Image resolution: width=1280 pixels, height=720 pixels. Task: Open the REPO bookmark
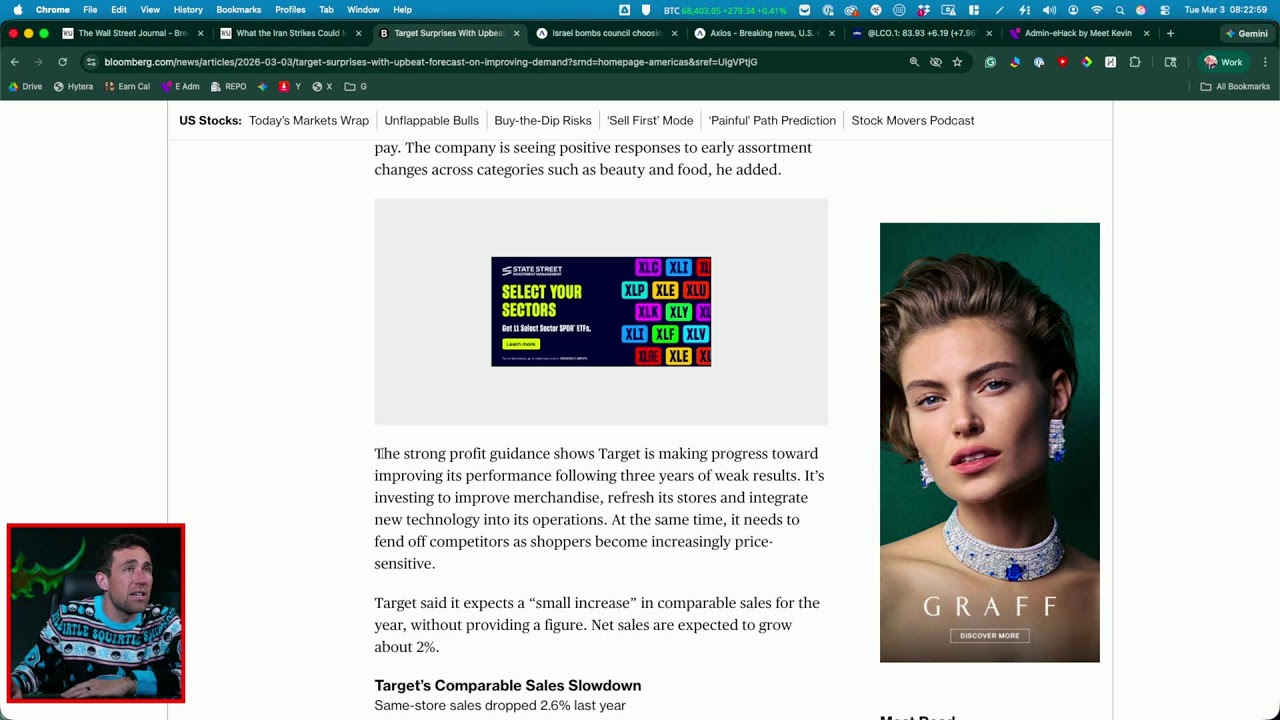tap(229, 87)
